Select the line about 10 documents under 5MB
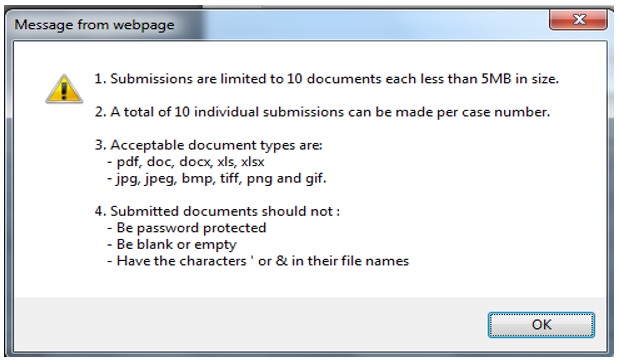620x360 pixels. click(327, 79)
